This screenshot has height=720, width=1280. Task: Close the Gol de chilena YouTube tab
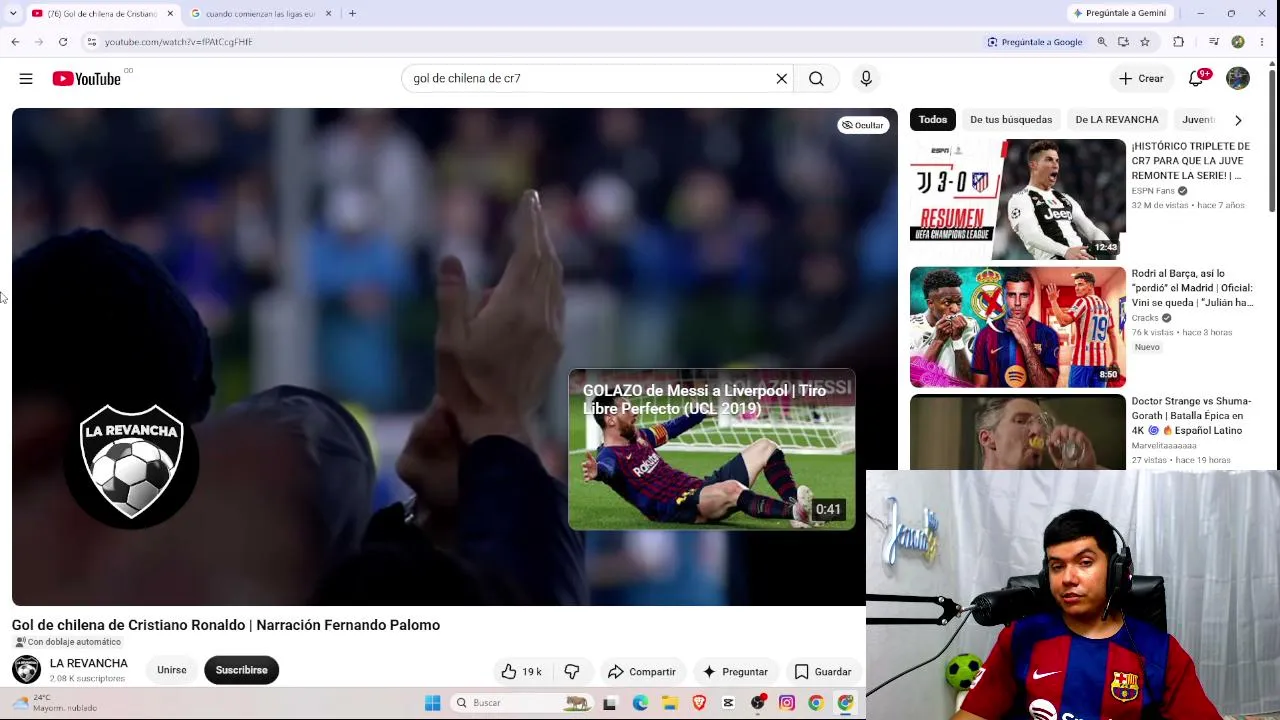[x=170, y=14]
